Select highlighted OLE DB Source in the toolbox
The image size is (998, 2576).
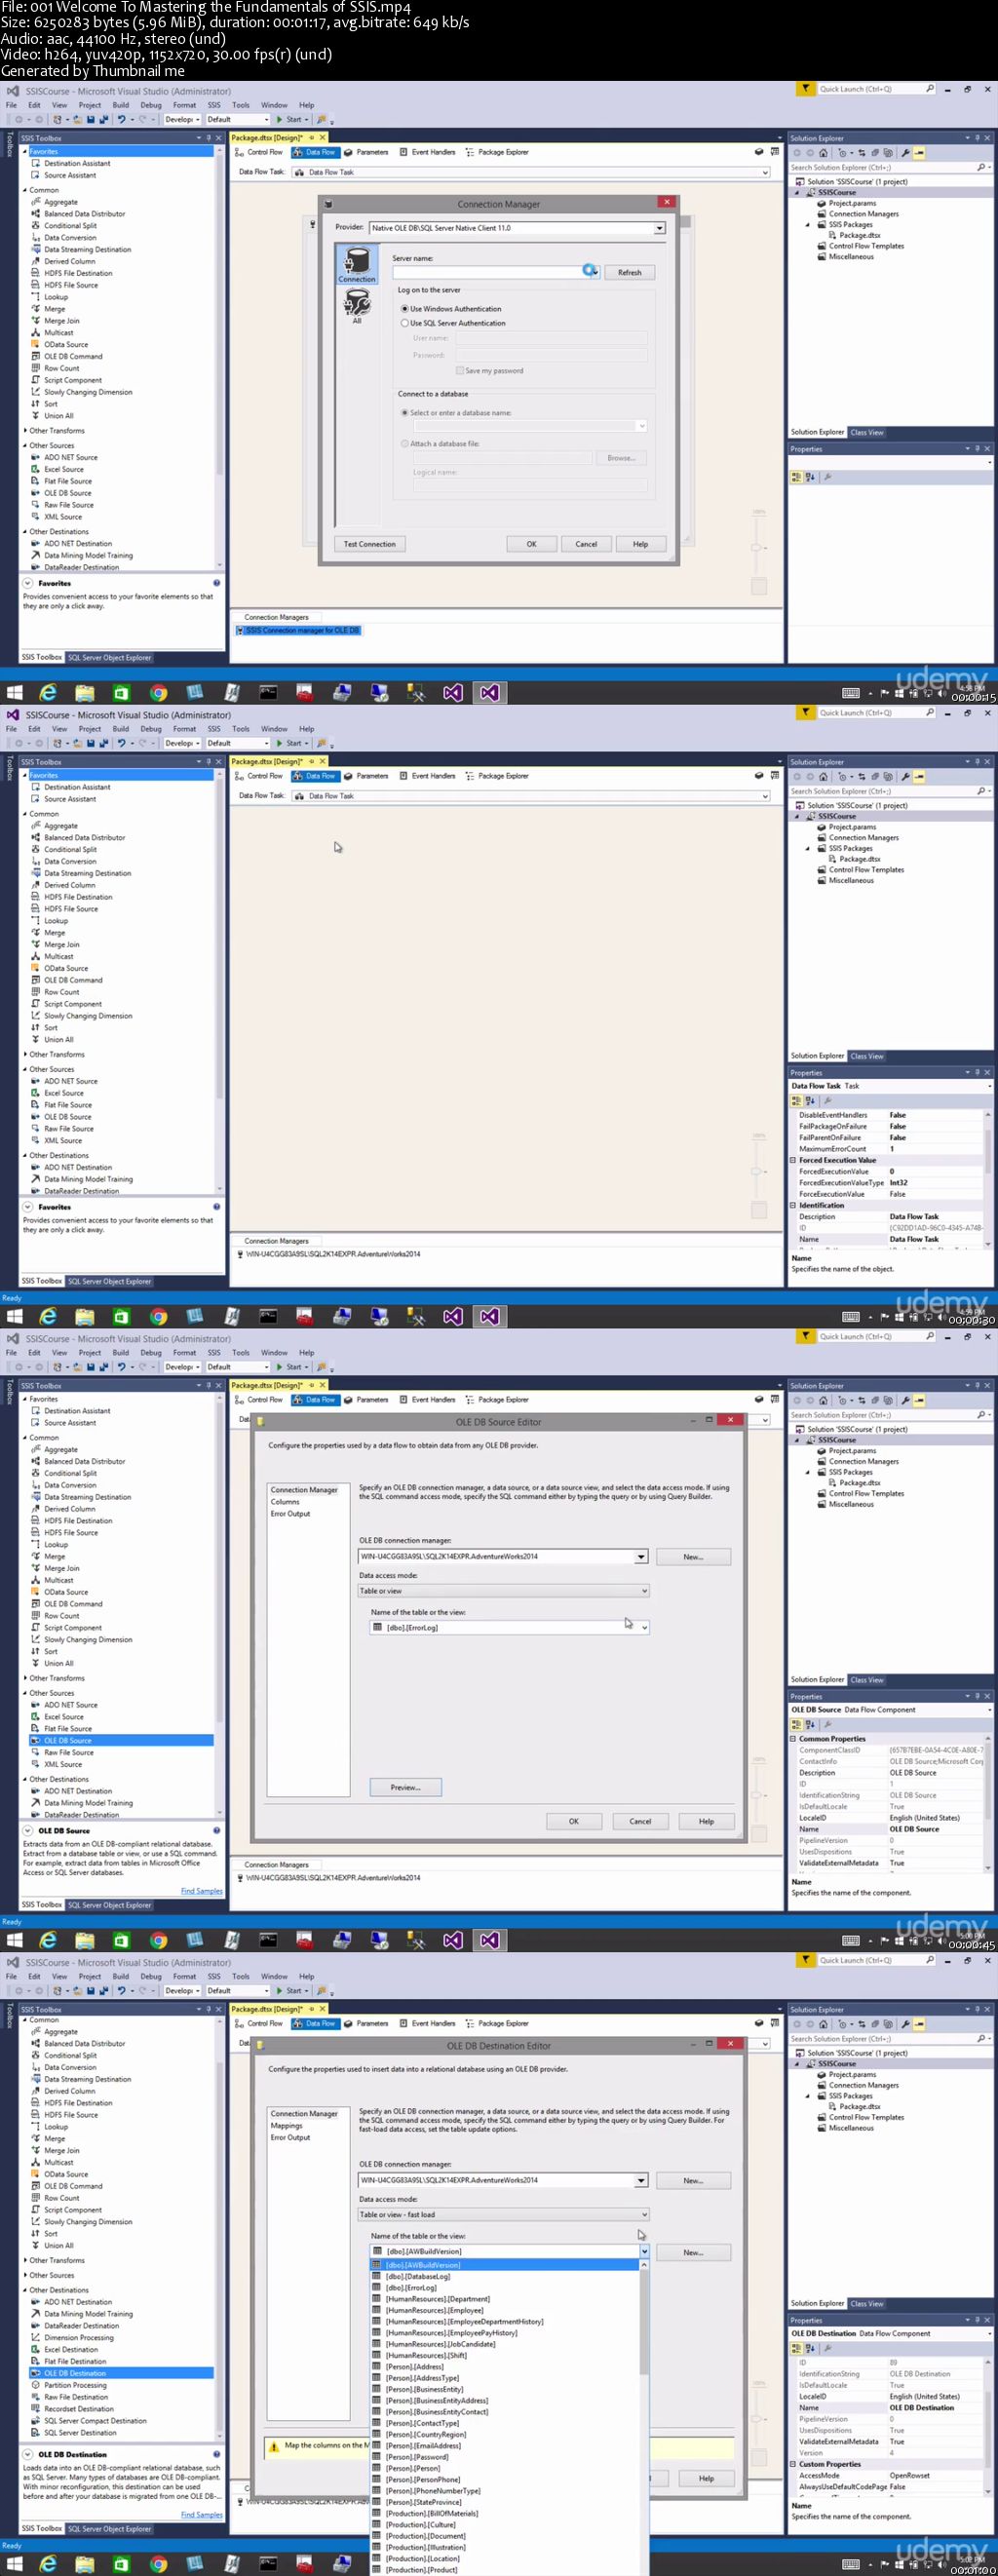pos(121,1740)
